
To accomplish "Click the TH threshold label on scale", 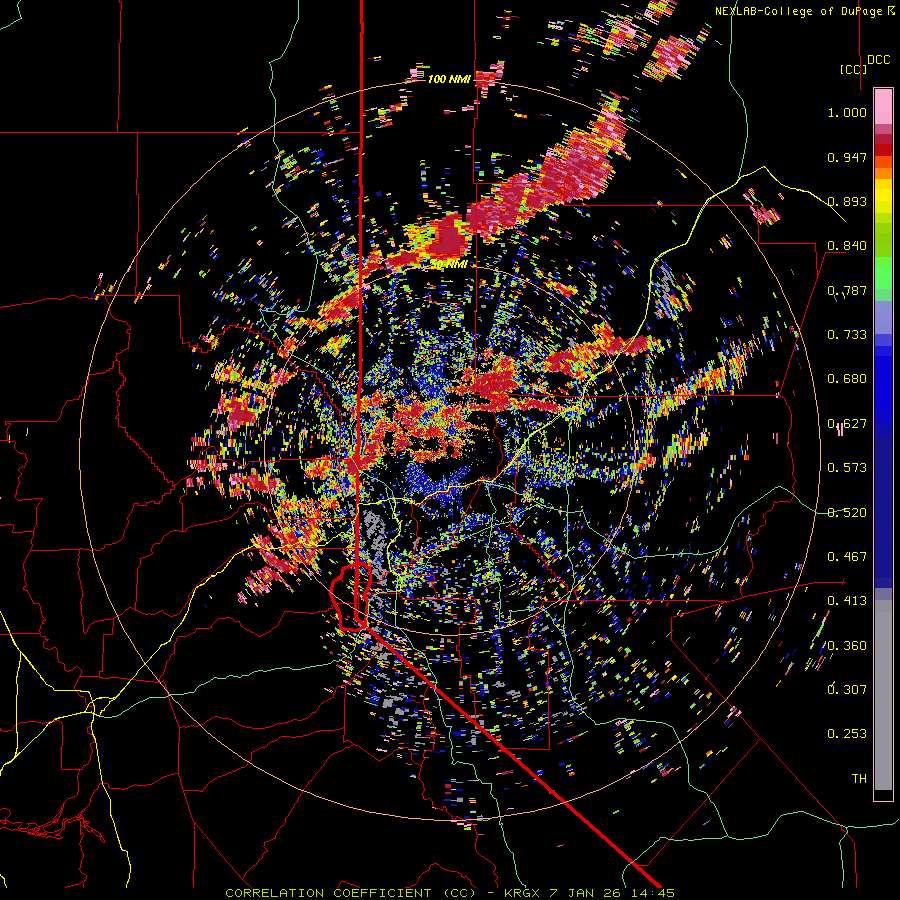I will 859,779.
